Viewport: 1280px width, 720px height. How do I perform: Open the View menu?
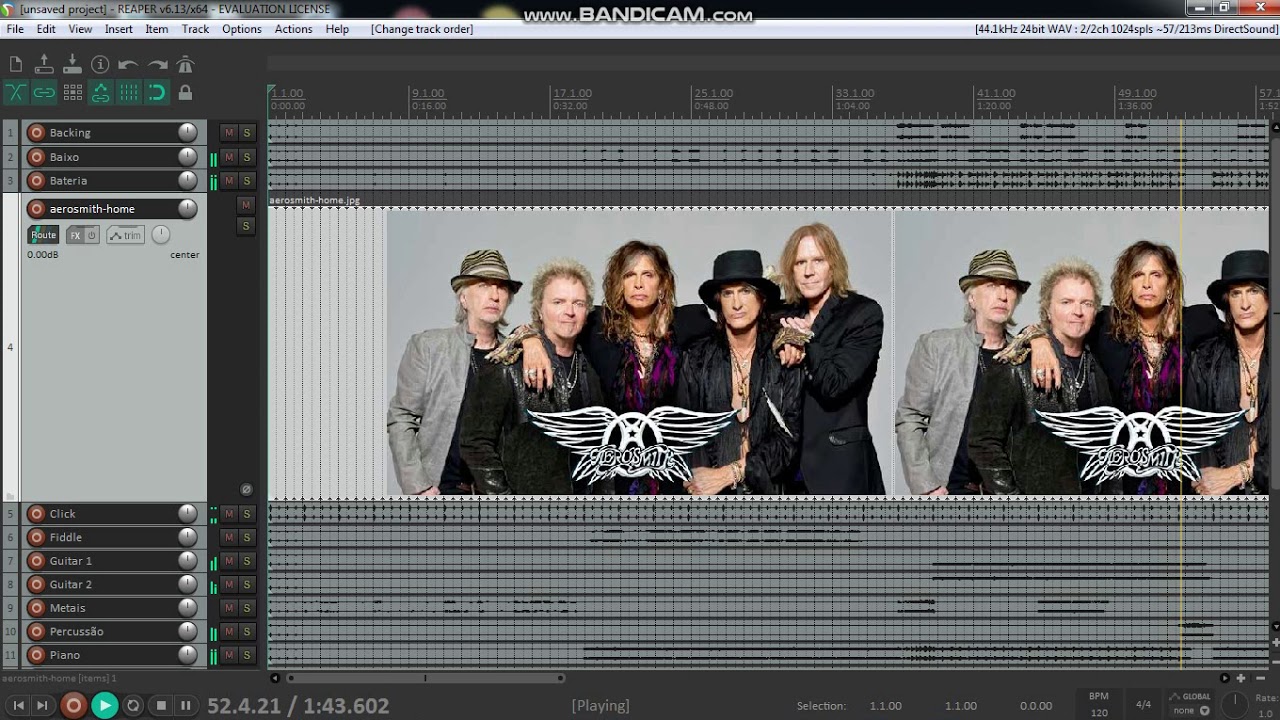tap(80, 29)
